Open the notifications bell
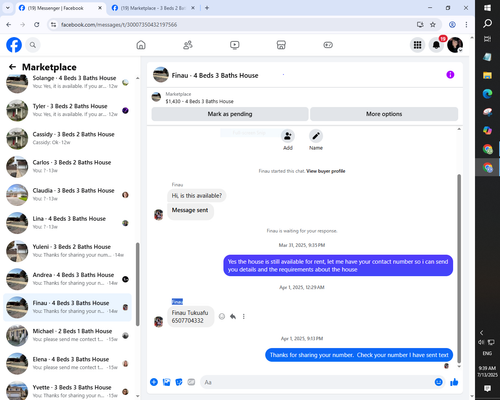Image resolution: width=500 pixels, height=400 pixels. pyautogui.click(x=436, y=45)
